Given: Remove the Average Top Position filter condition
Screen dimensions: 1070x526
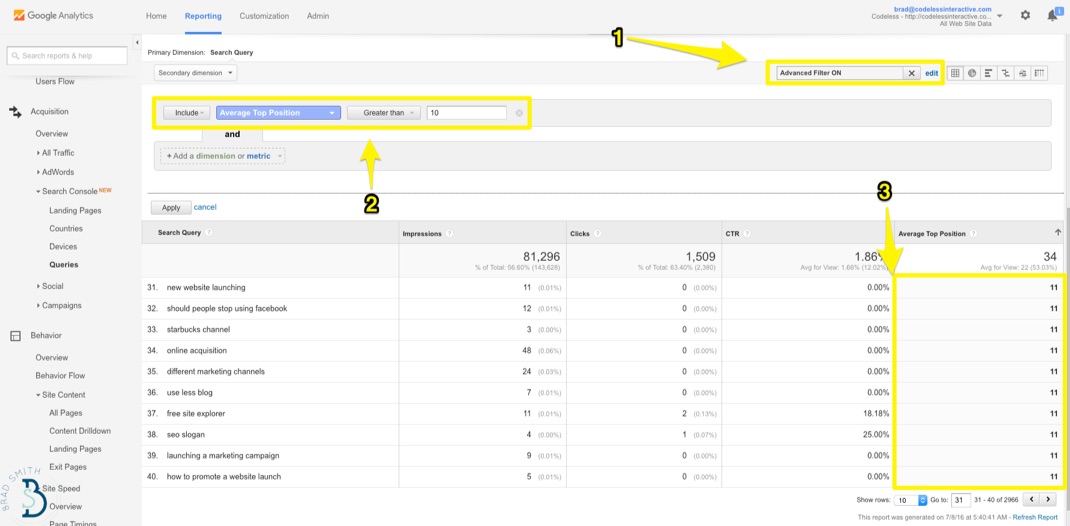Looking at the screenshot, I should point(519,113).
